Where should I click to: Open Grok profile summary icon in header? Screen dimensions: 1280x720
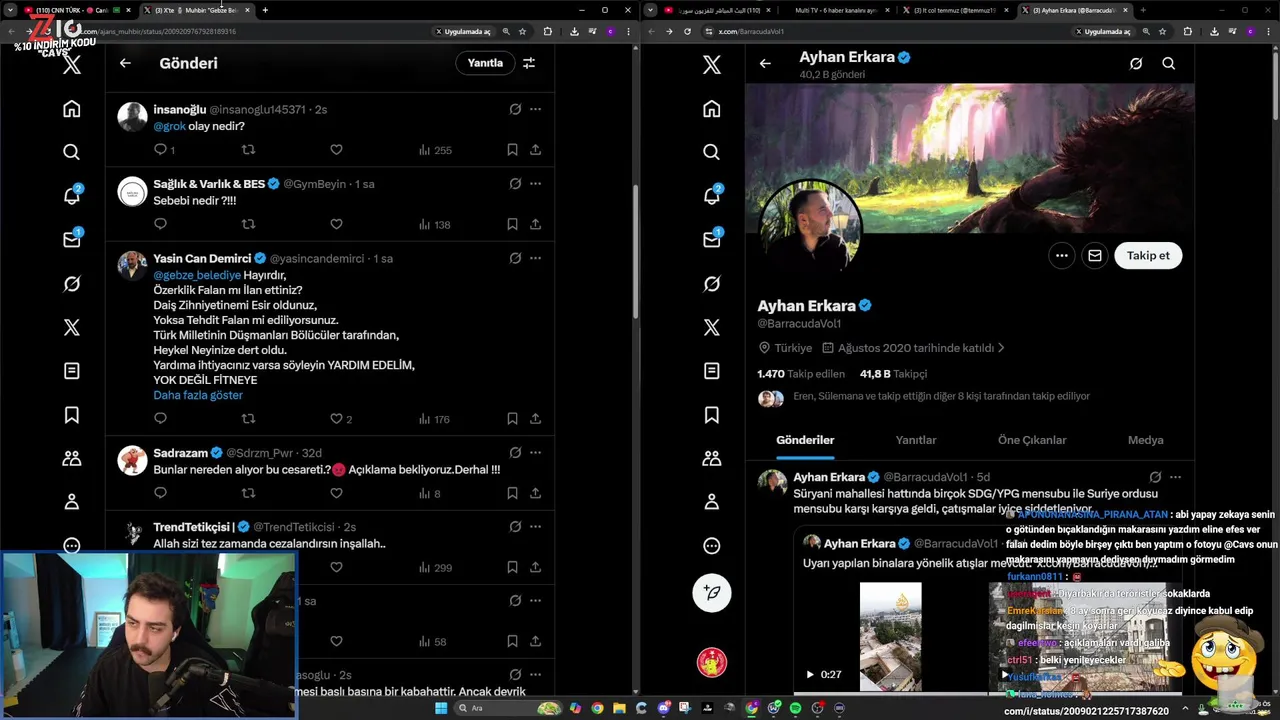click(1136, 63)
